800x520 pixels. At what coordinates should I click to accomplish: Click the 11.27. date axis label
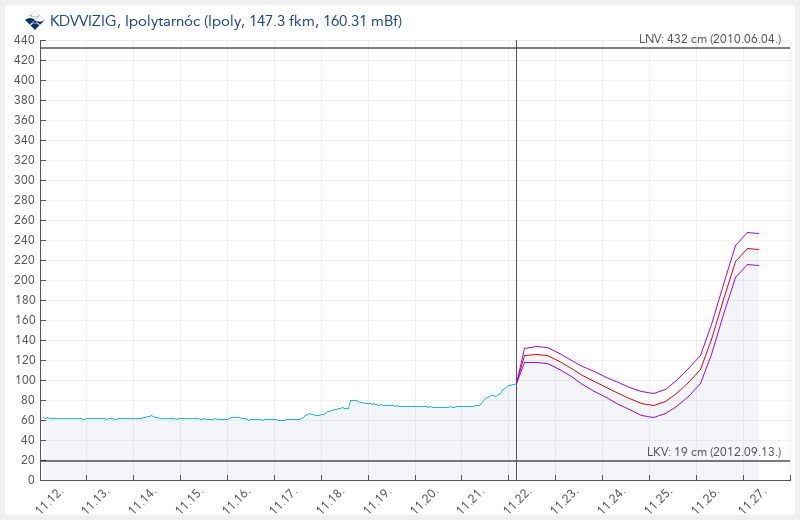point(756,500)
